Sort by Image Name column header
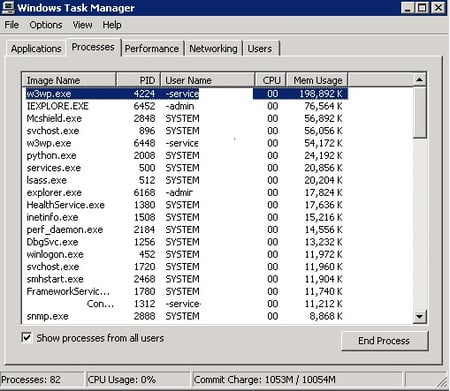Image resolution: width=450 pixels, height=391 pixels. (69, 80)
